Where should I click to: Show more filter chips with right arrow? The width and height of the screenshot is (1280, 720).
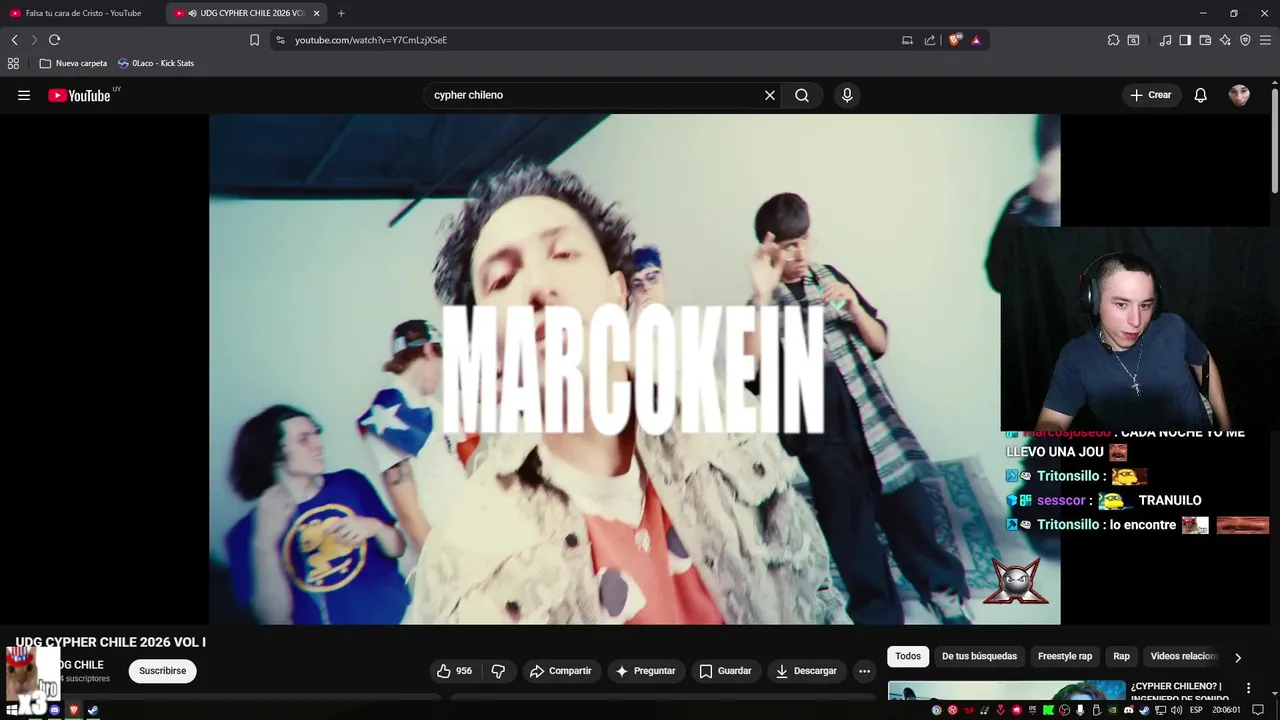coord(1237,657)
